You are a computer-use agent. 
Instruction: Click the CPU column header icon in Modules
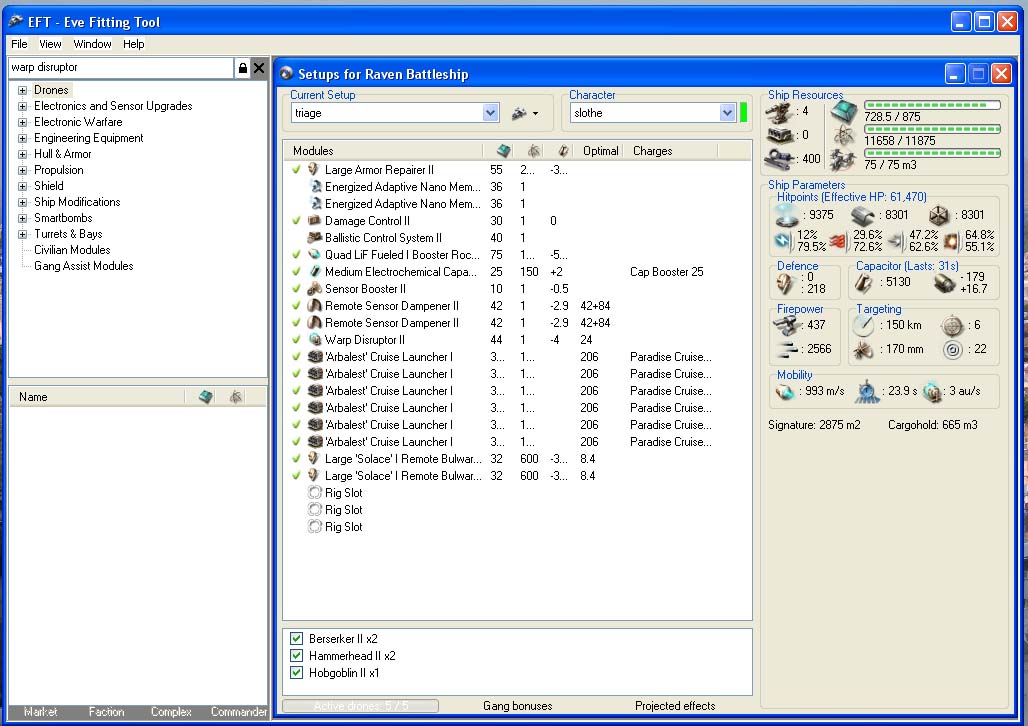[503, 151]
